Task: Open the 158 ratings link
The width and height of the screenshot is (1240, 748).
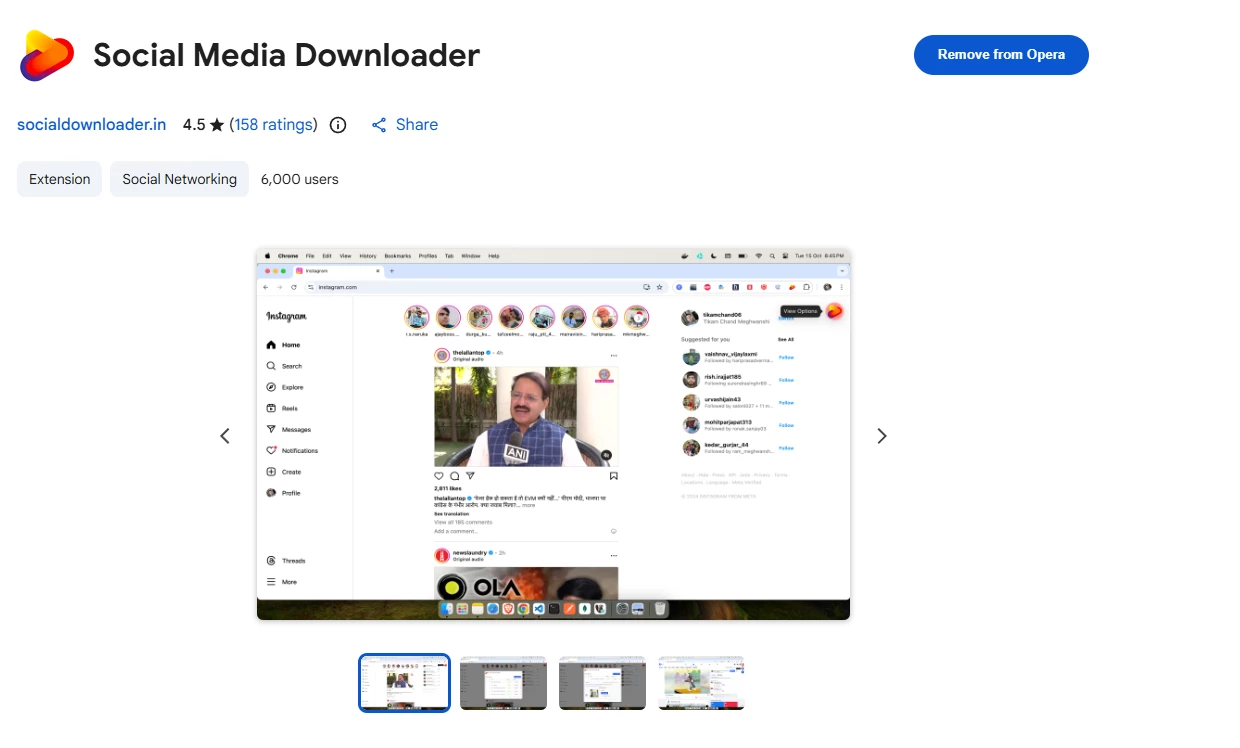Action: 273,125
